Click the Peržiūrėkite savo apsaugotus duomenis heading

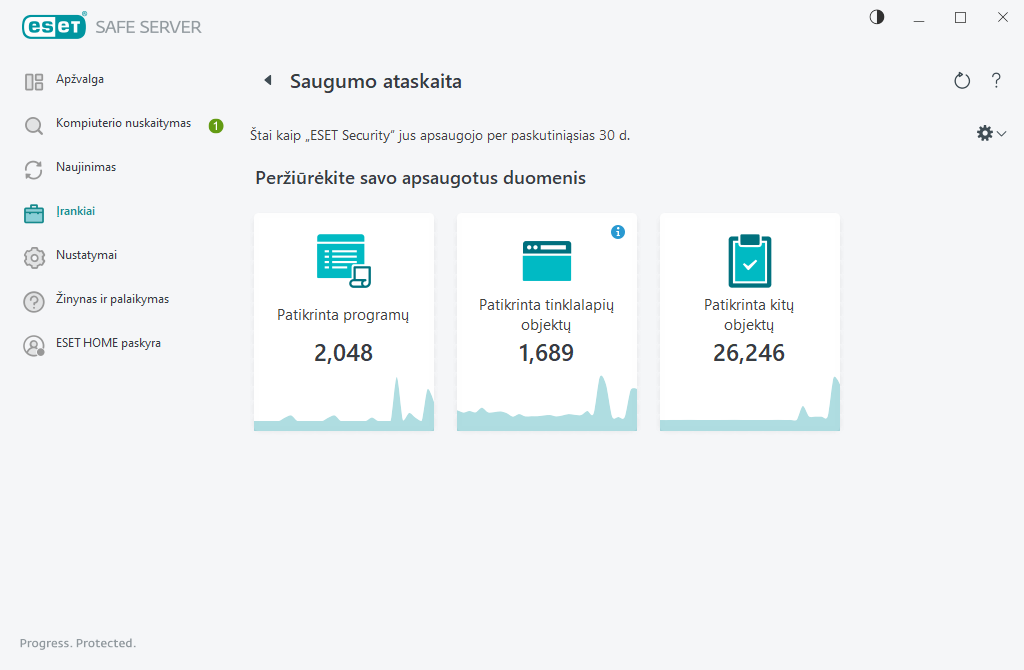[421, 178]
